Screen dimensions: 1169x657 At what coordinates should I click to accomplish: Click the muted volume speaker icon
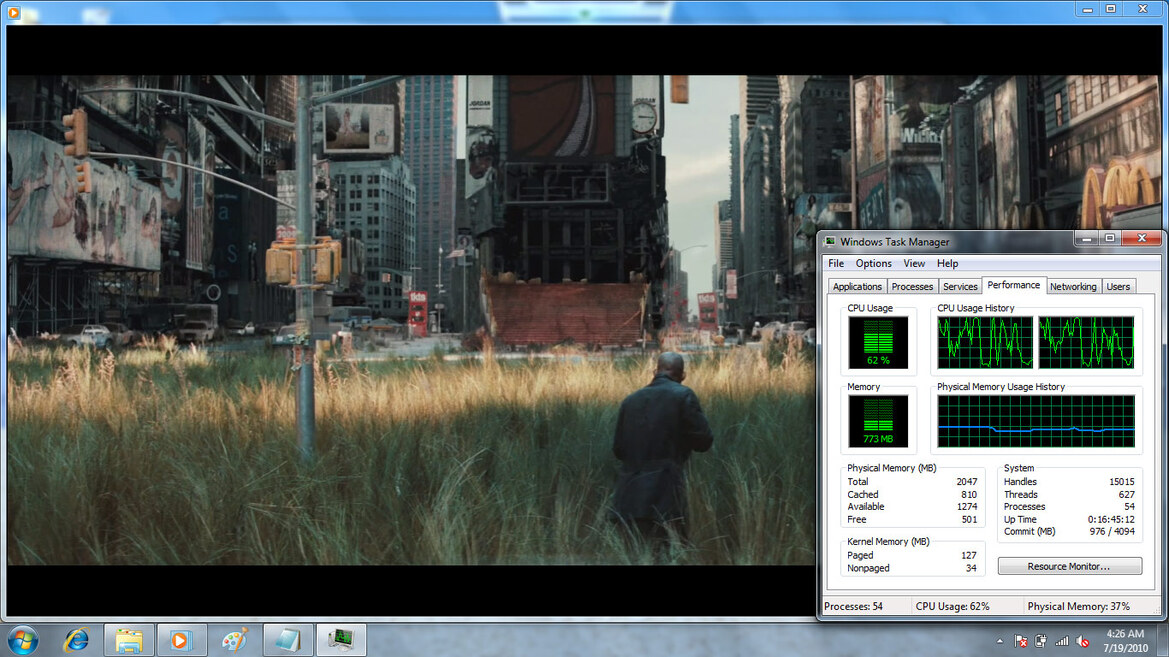coord(1083,641)
